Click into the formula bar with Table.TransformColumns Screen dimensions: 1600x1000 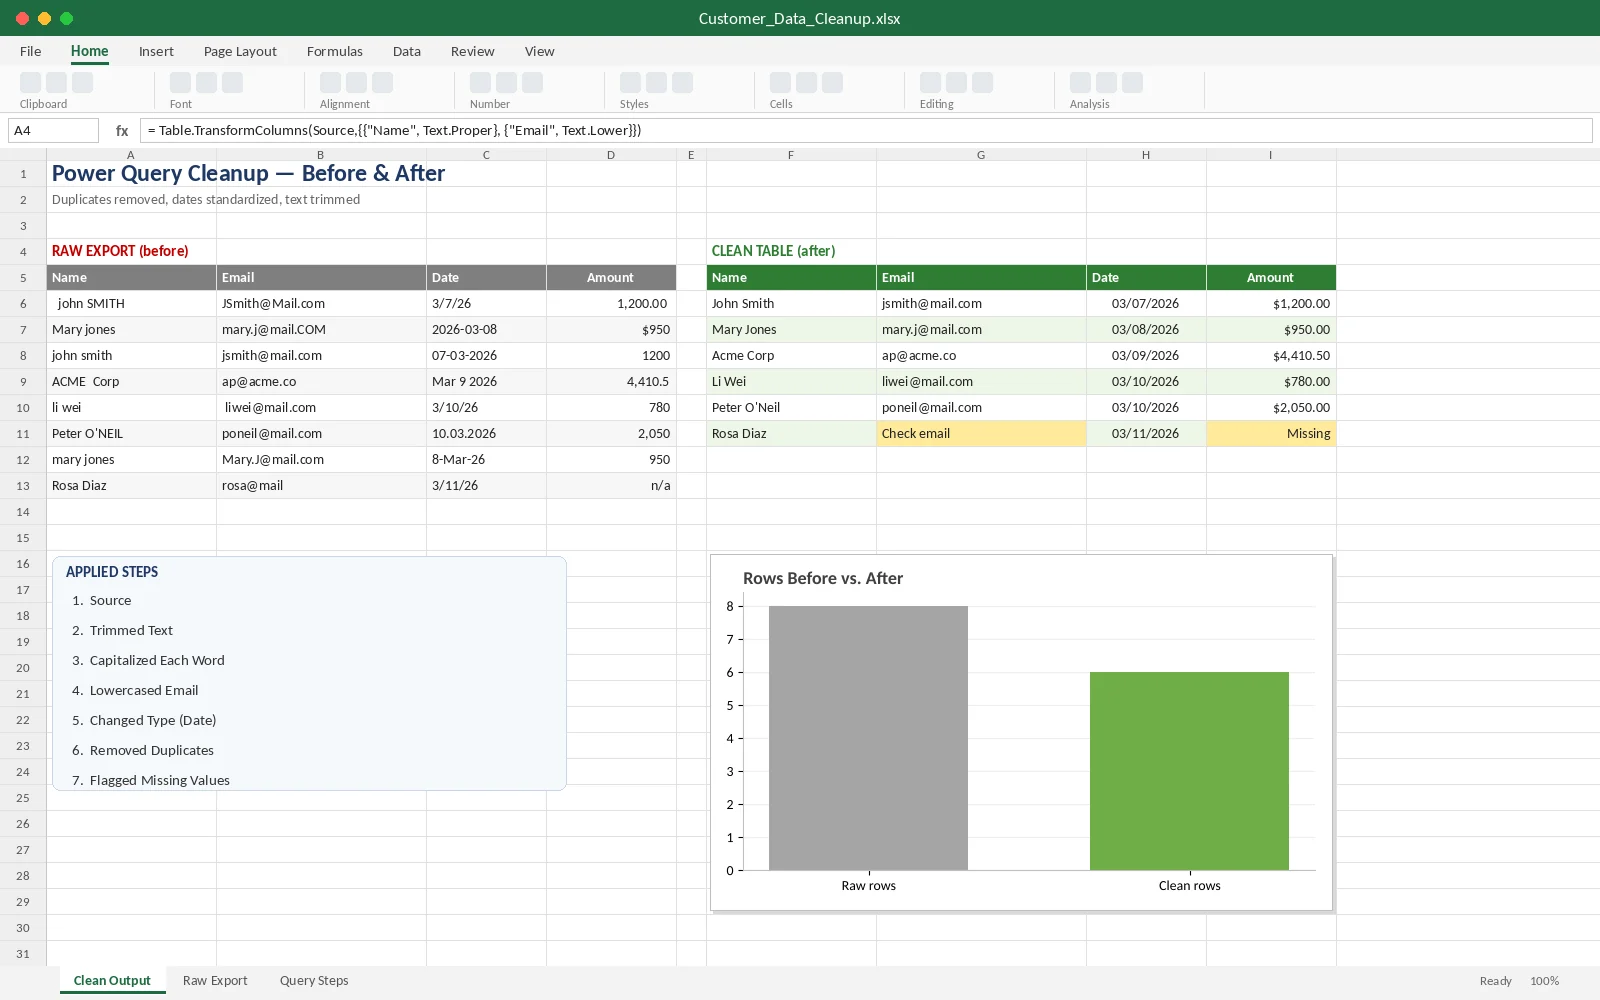(x=866, y=130)
